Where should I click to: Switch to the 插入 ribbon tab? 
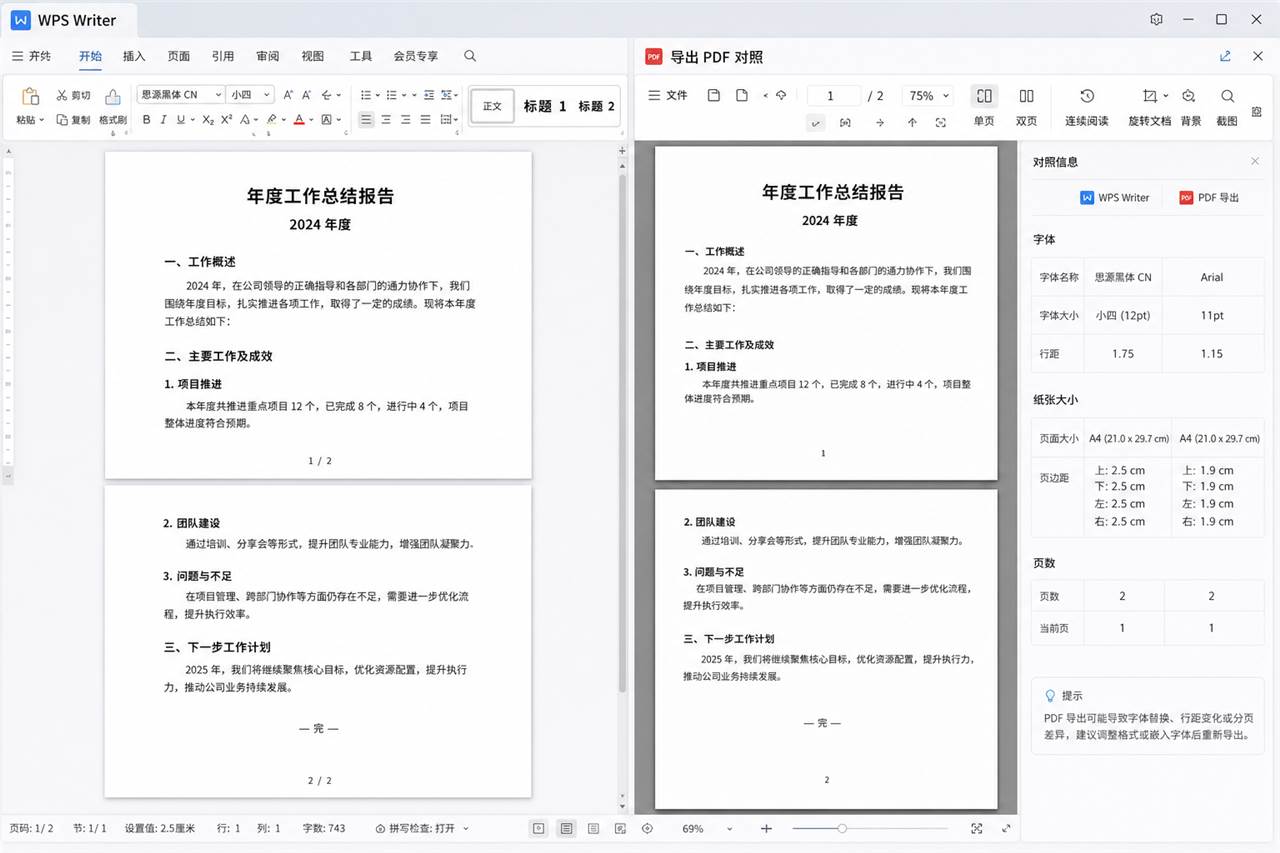pos(134,56)
